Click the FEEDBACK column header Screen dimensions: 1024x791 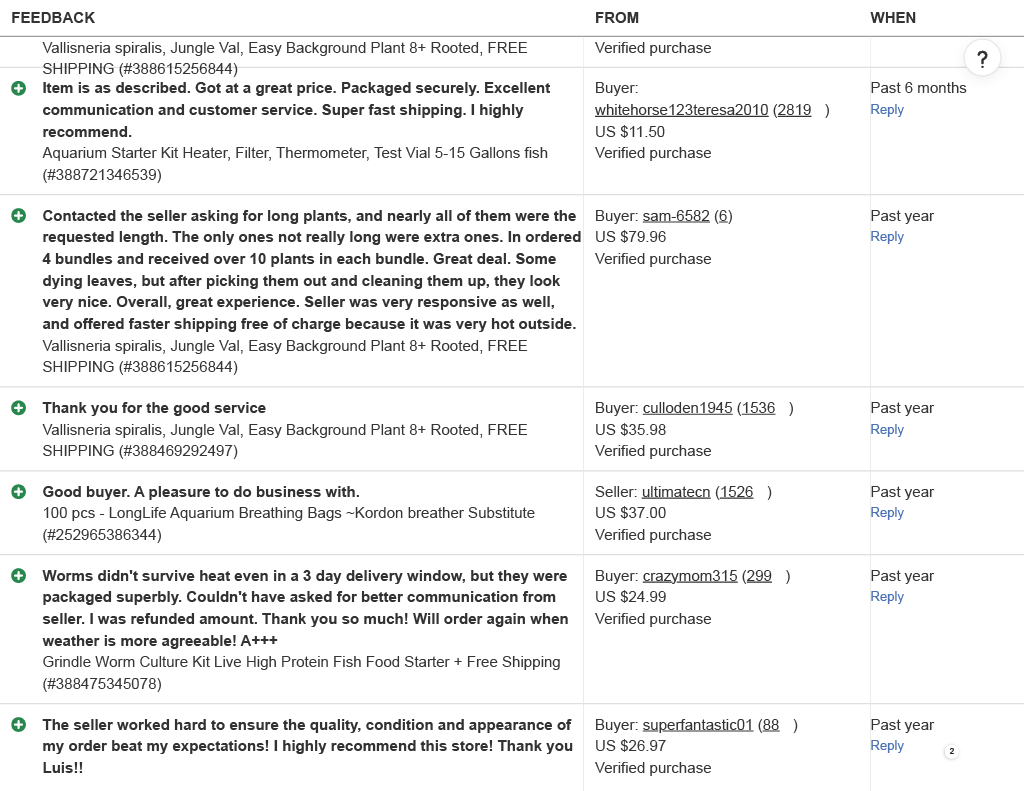click(53, 18)
